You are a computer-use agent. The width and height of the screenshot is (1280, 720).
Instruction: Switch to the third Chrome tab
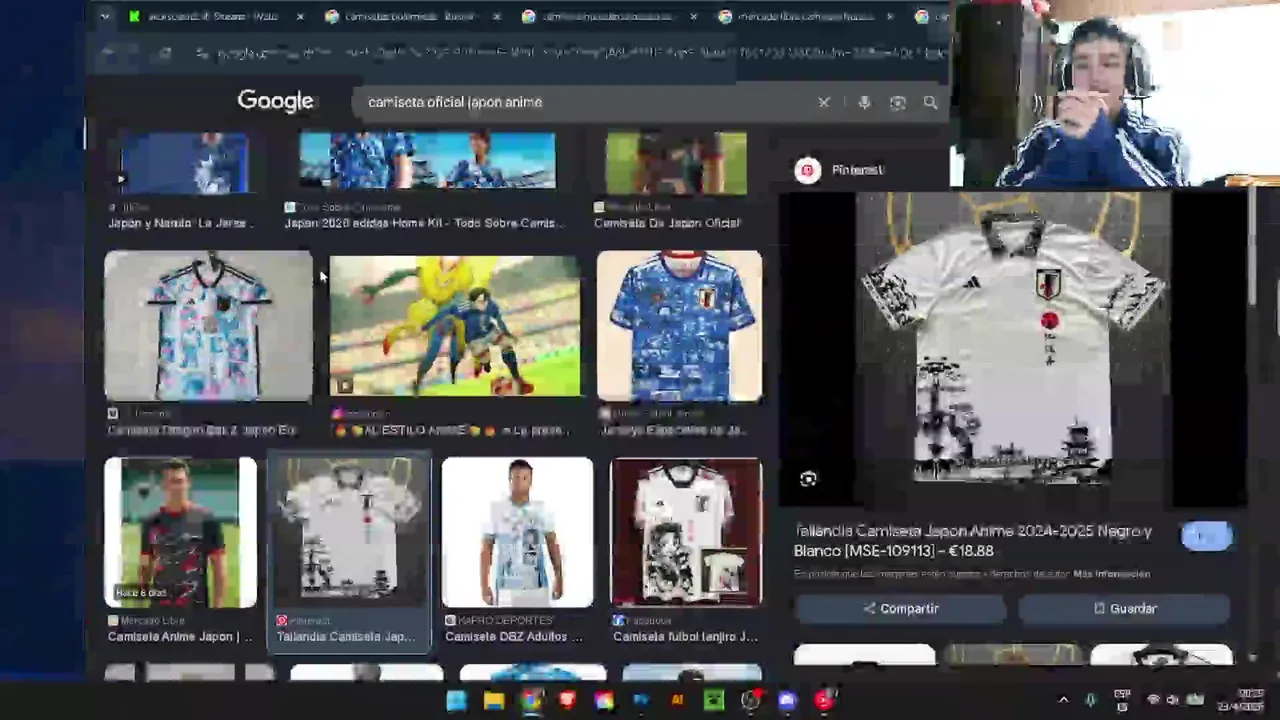point(608,16)
